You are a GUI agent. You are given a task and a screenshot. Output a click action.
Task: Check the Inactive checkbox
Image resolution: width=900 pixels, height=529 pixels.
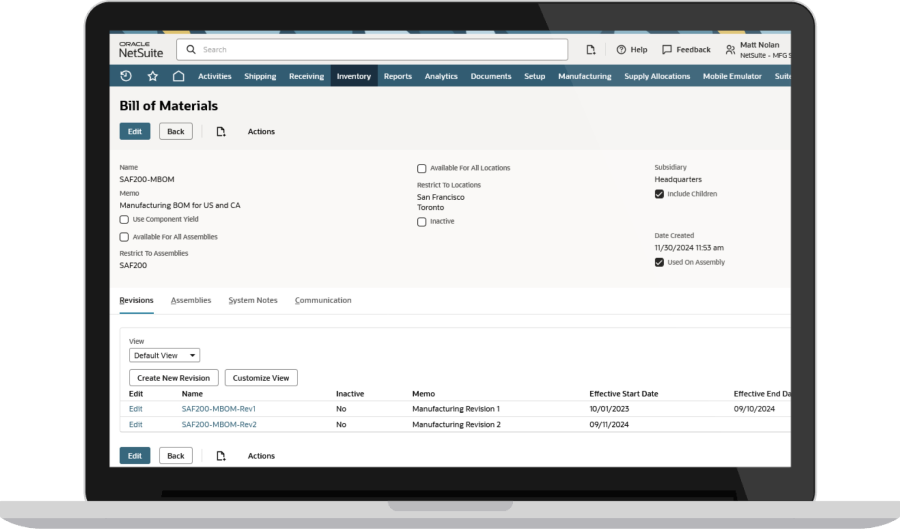(422, 222)
